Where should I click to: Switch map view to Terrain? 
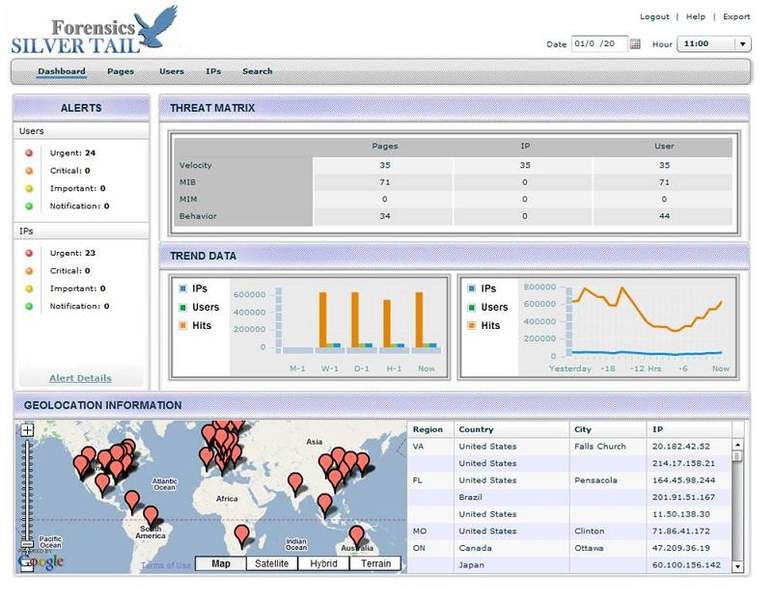(x=376, y=563)
